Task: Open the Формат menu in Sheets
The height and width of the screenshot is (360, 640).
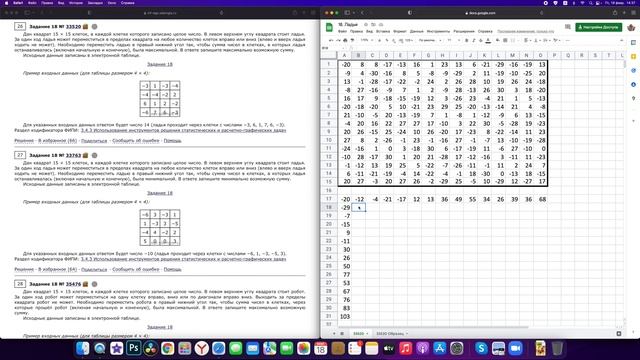Action: (400, 31)
